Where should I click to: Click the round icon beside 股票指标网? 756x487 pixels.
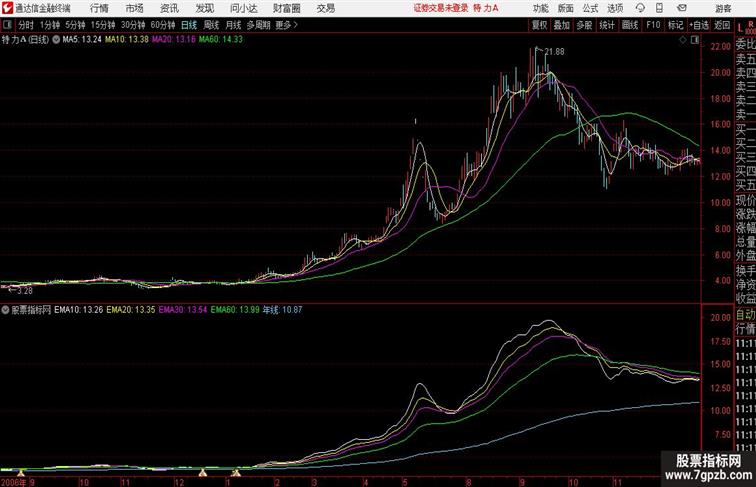[x=5, y=310]
